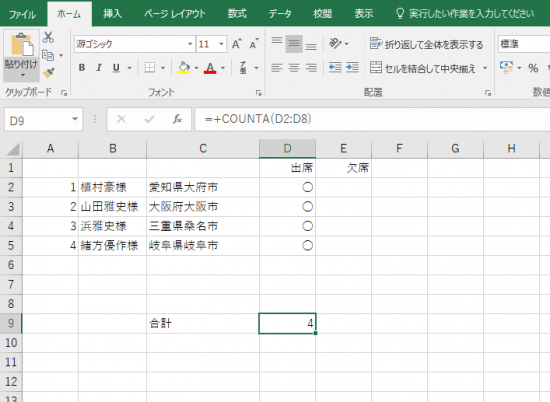Expand the font size 11 dropdown

[221, 44]
